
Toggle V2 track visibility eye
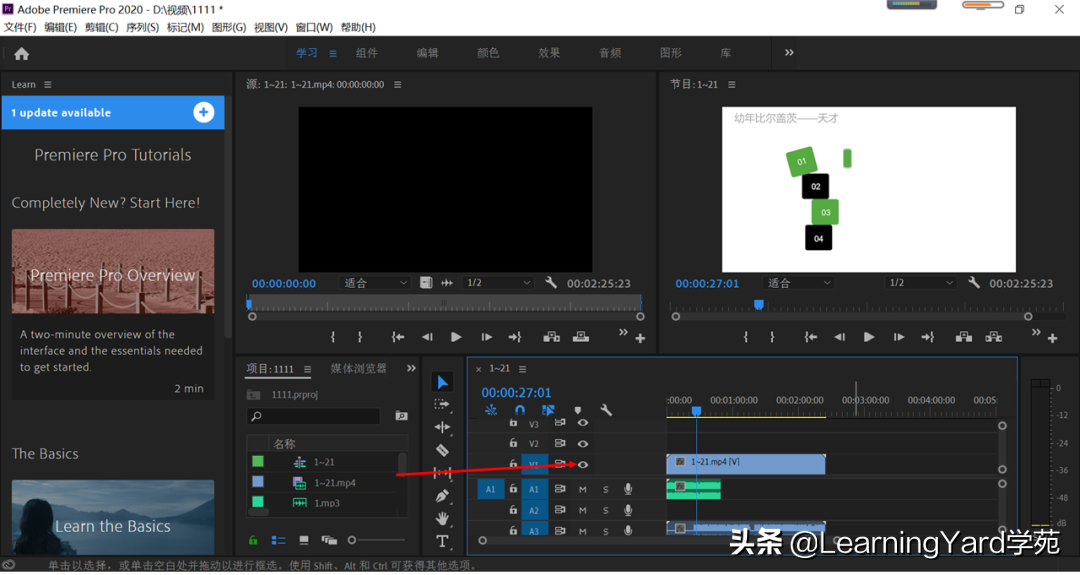click(x=583, y=444)
